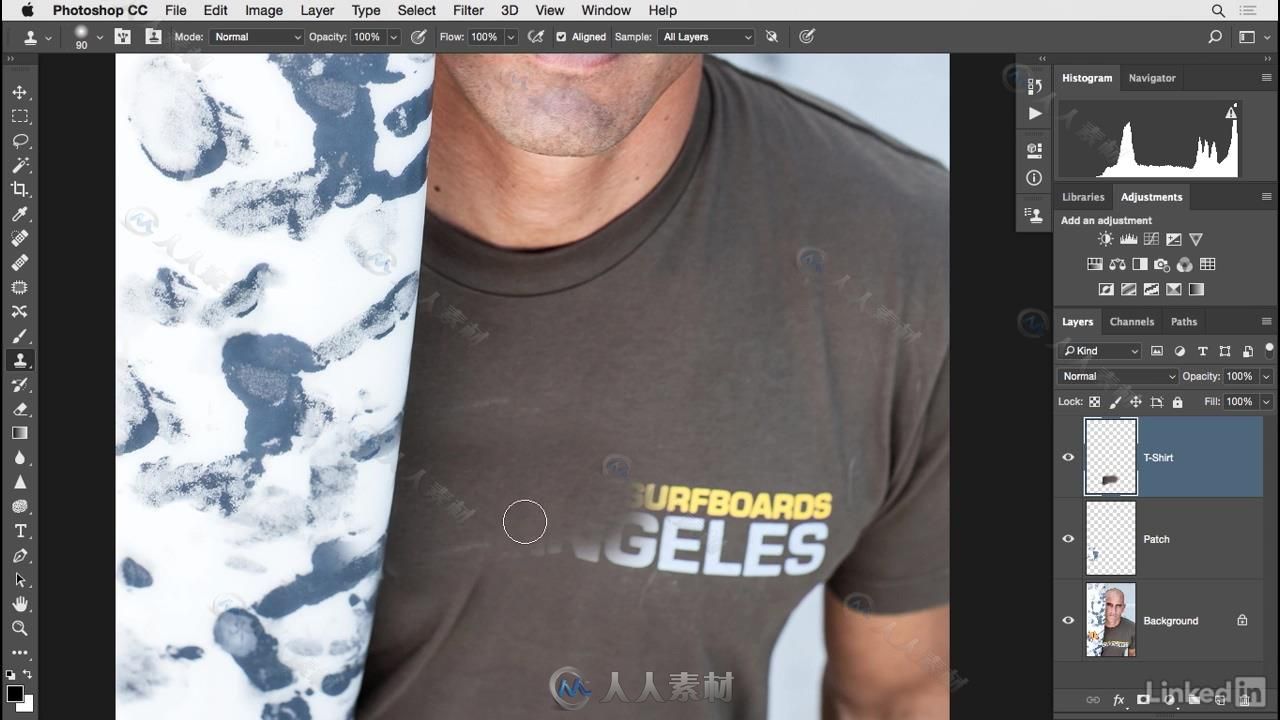Click the layer effects fx button

tap(1119, 700)
